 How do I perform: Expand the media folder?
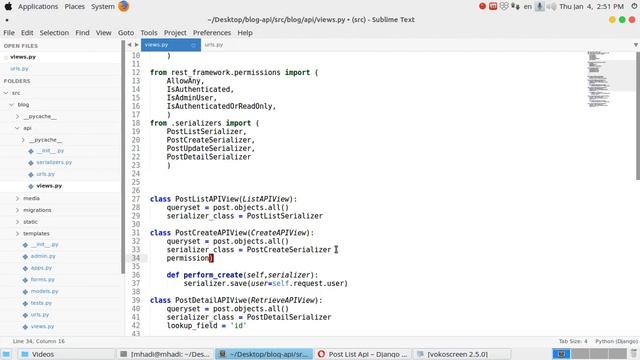[17, 198]
